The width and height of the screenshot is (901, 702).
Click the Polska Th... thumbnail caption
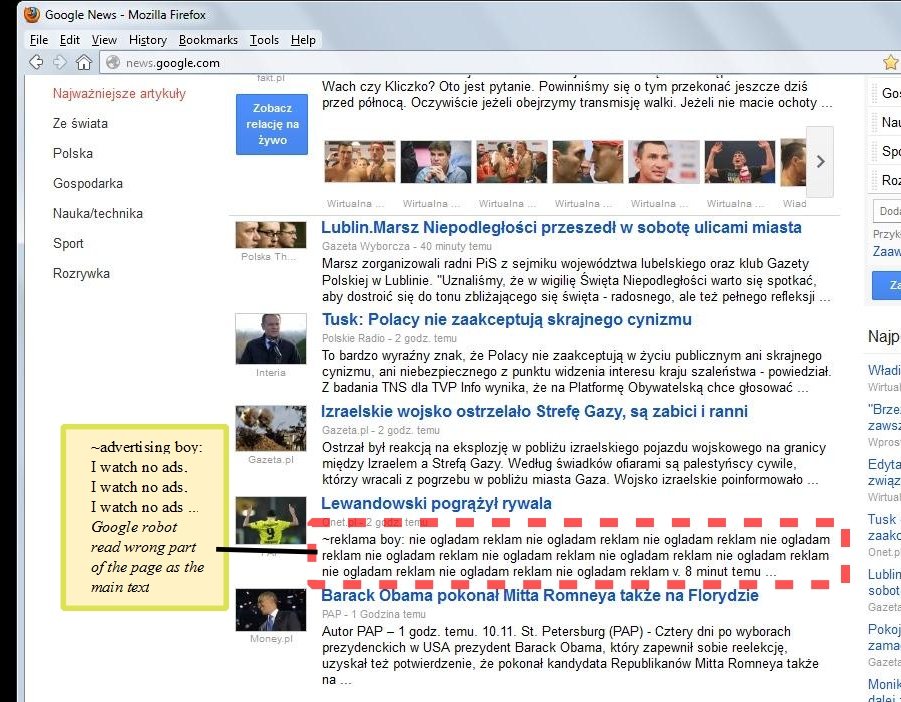(268, 257)
